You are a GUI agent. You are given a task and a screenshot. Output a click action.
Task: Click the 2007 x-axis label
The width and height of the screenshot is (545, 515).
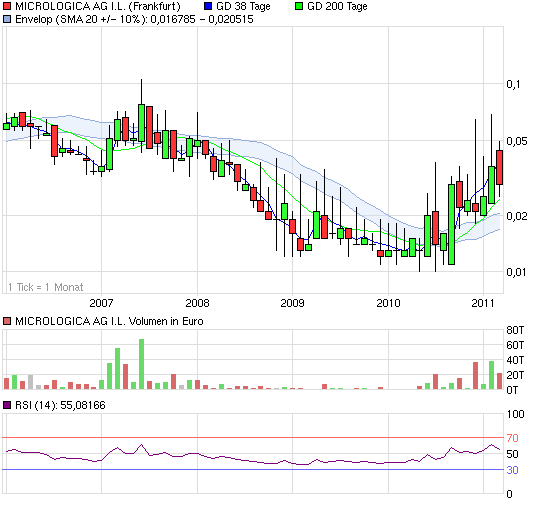[x=101, y=303]
